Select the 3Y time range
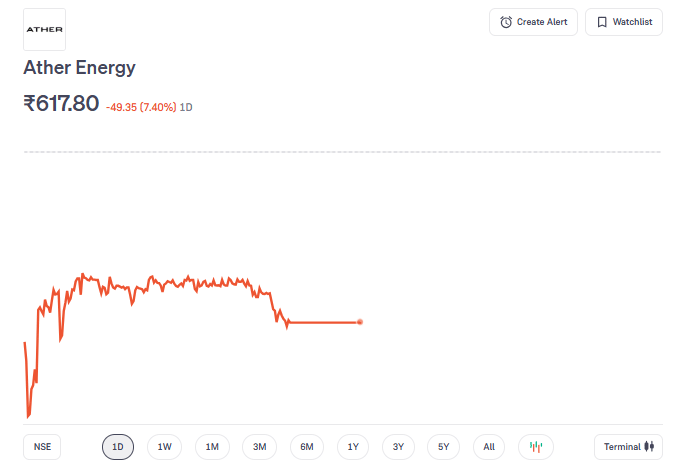This screenshot has height=475, width=686. click(398, 447)
